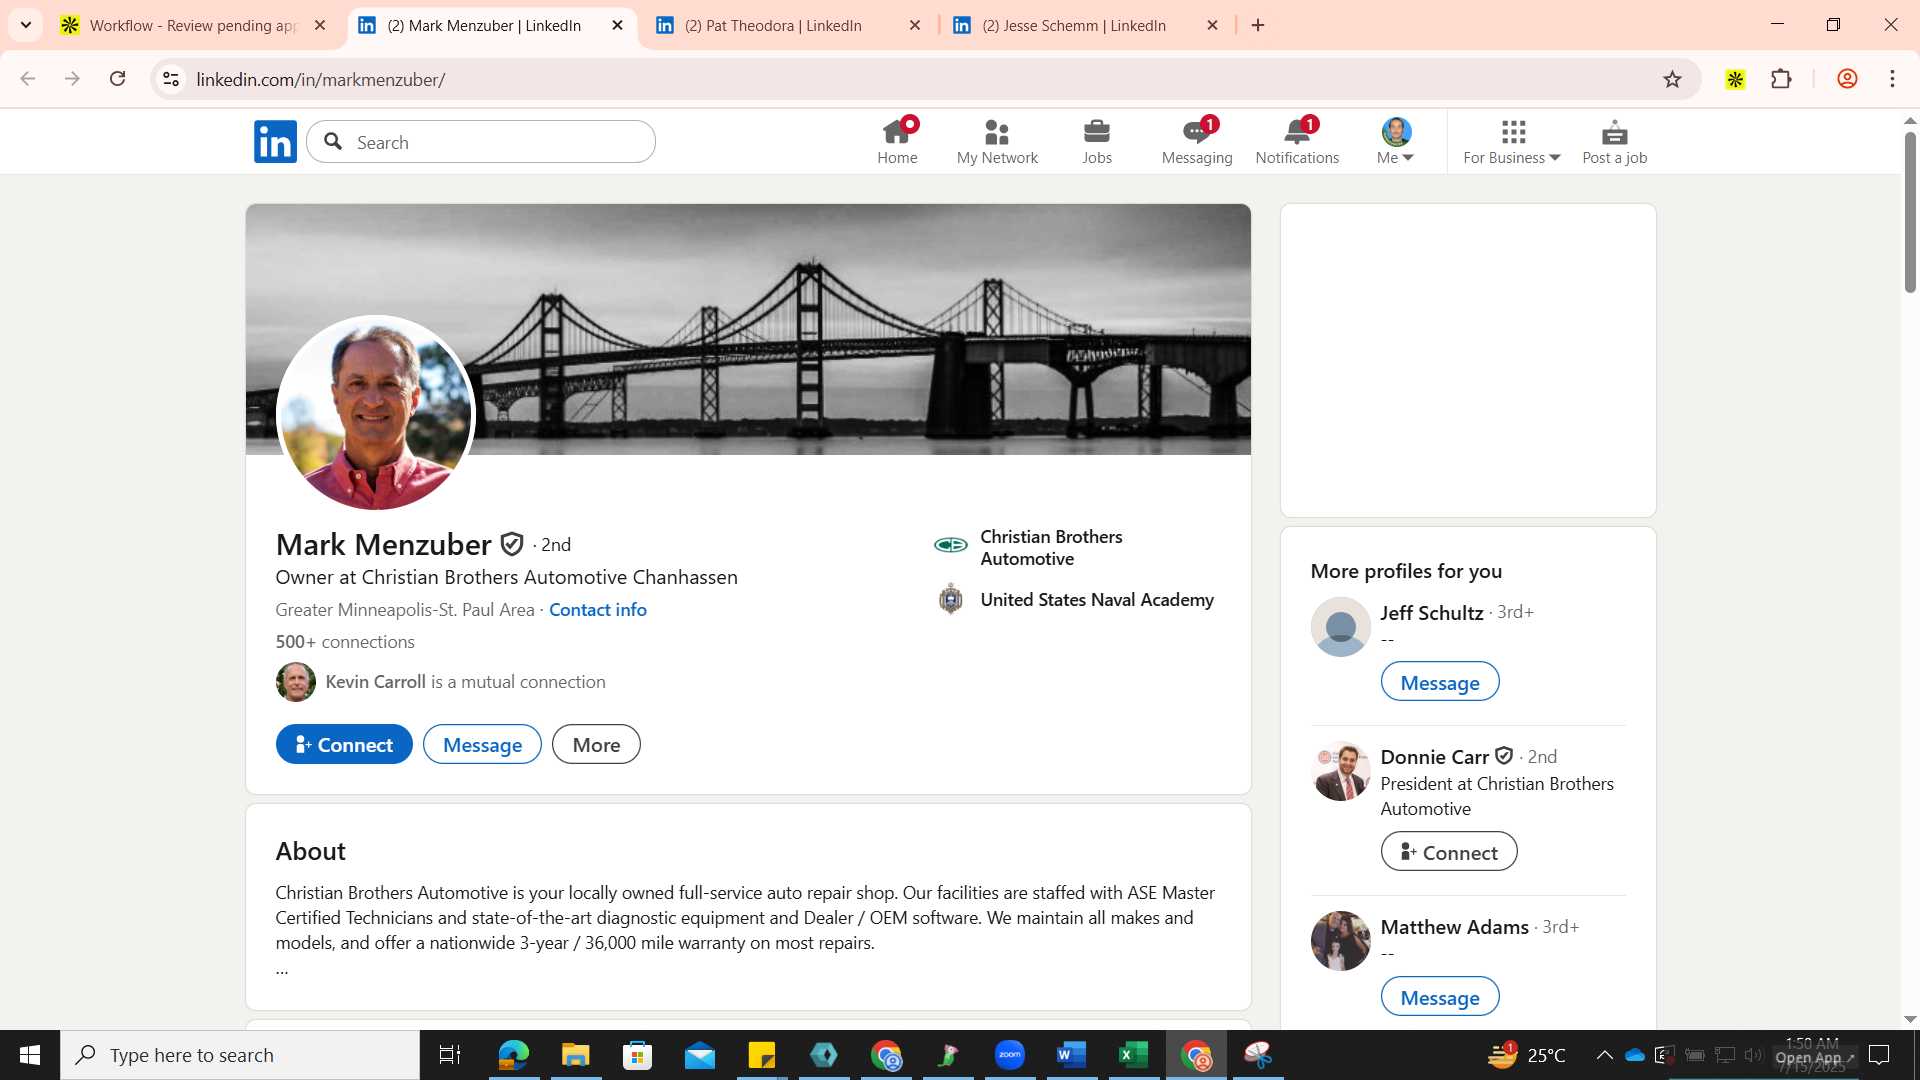Image resolution: width=1920 pixels, height=1080 pixels.
Task: Expand the Me profile menu
Action: [x=1396, y=142]
